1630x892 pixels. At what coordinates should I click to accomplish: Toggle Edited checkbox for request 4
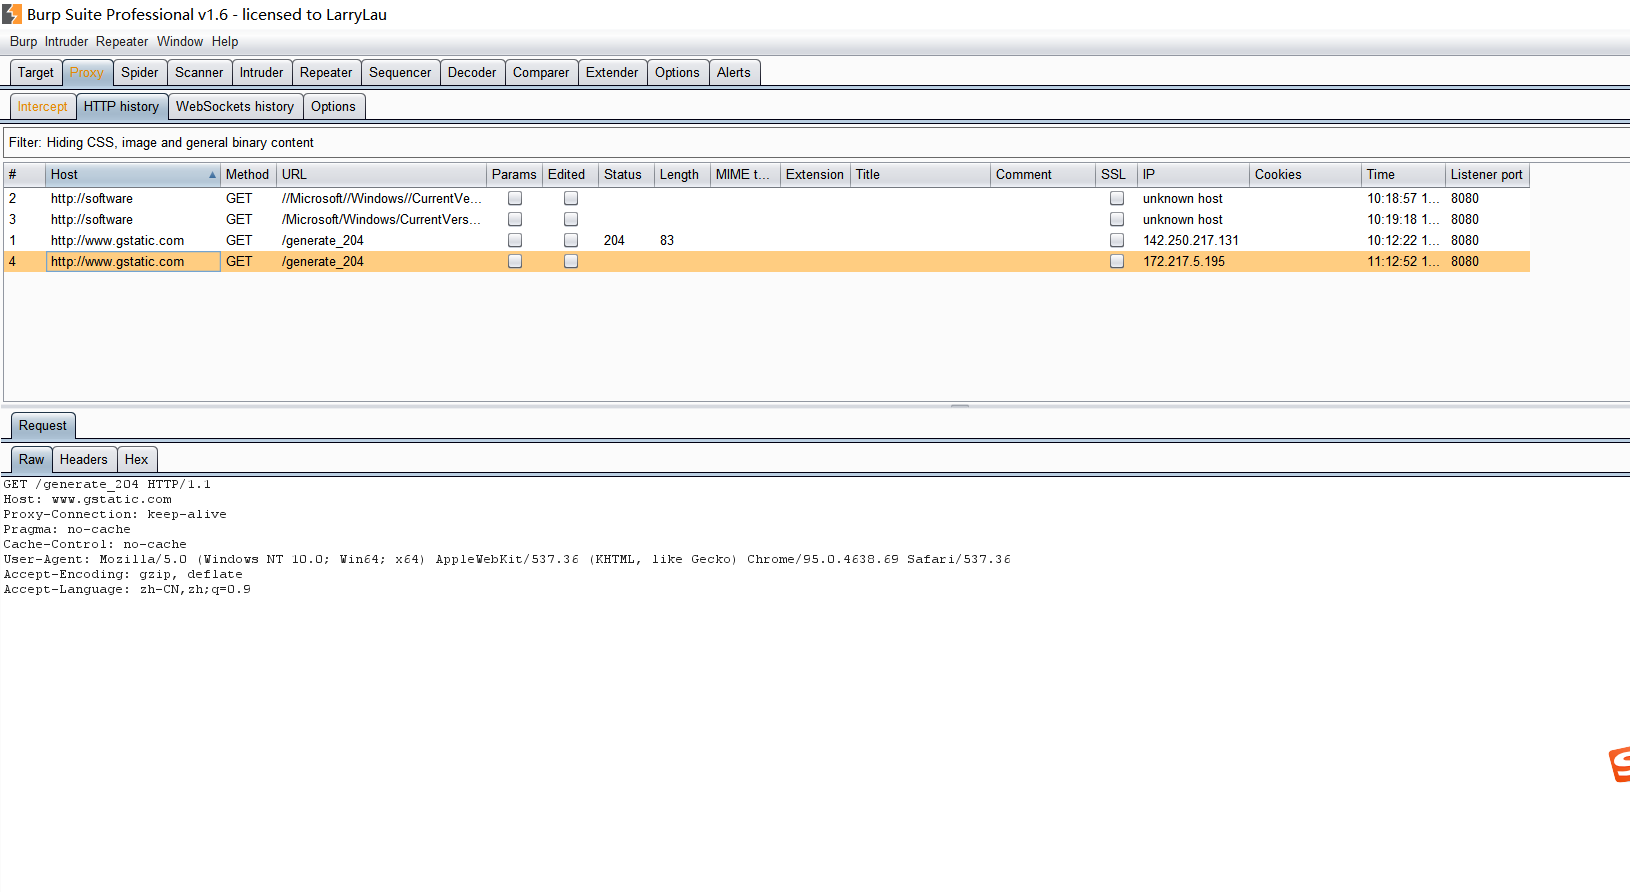click(571, 261)
